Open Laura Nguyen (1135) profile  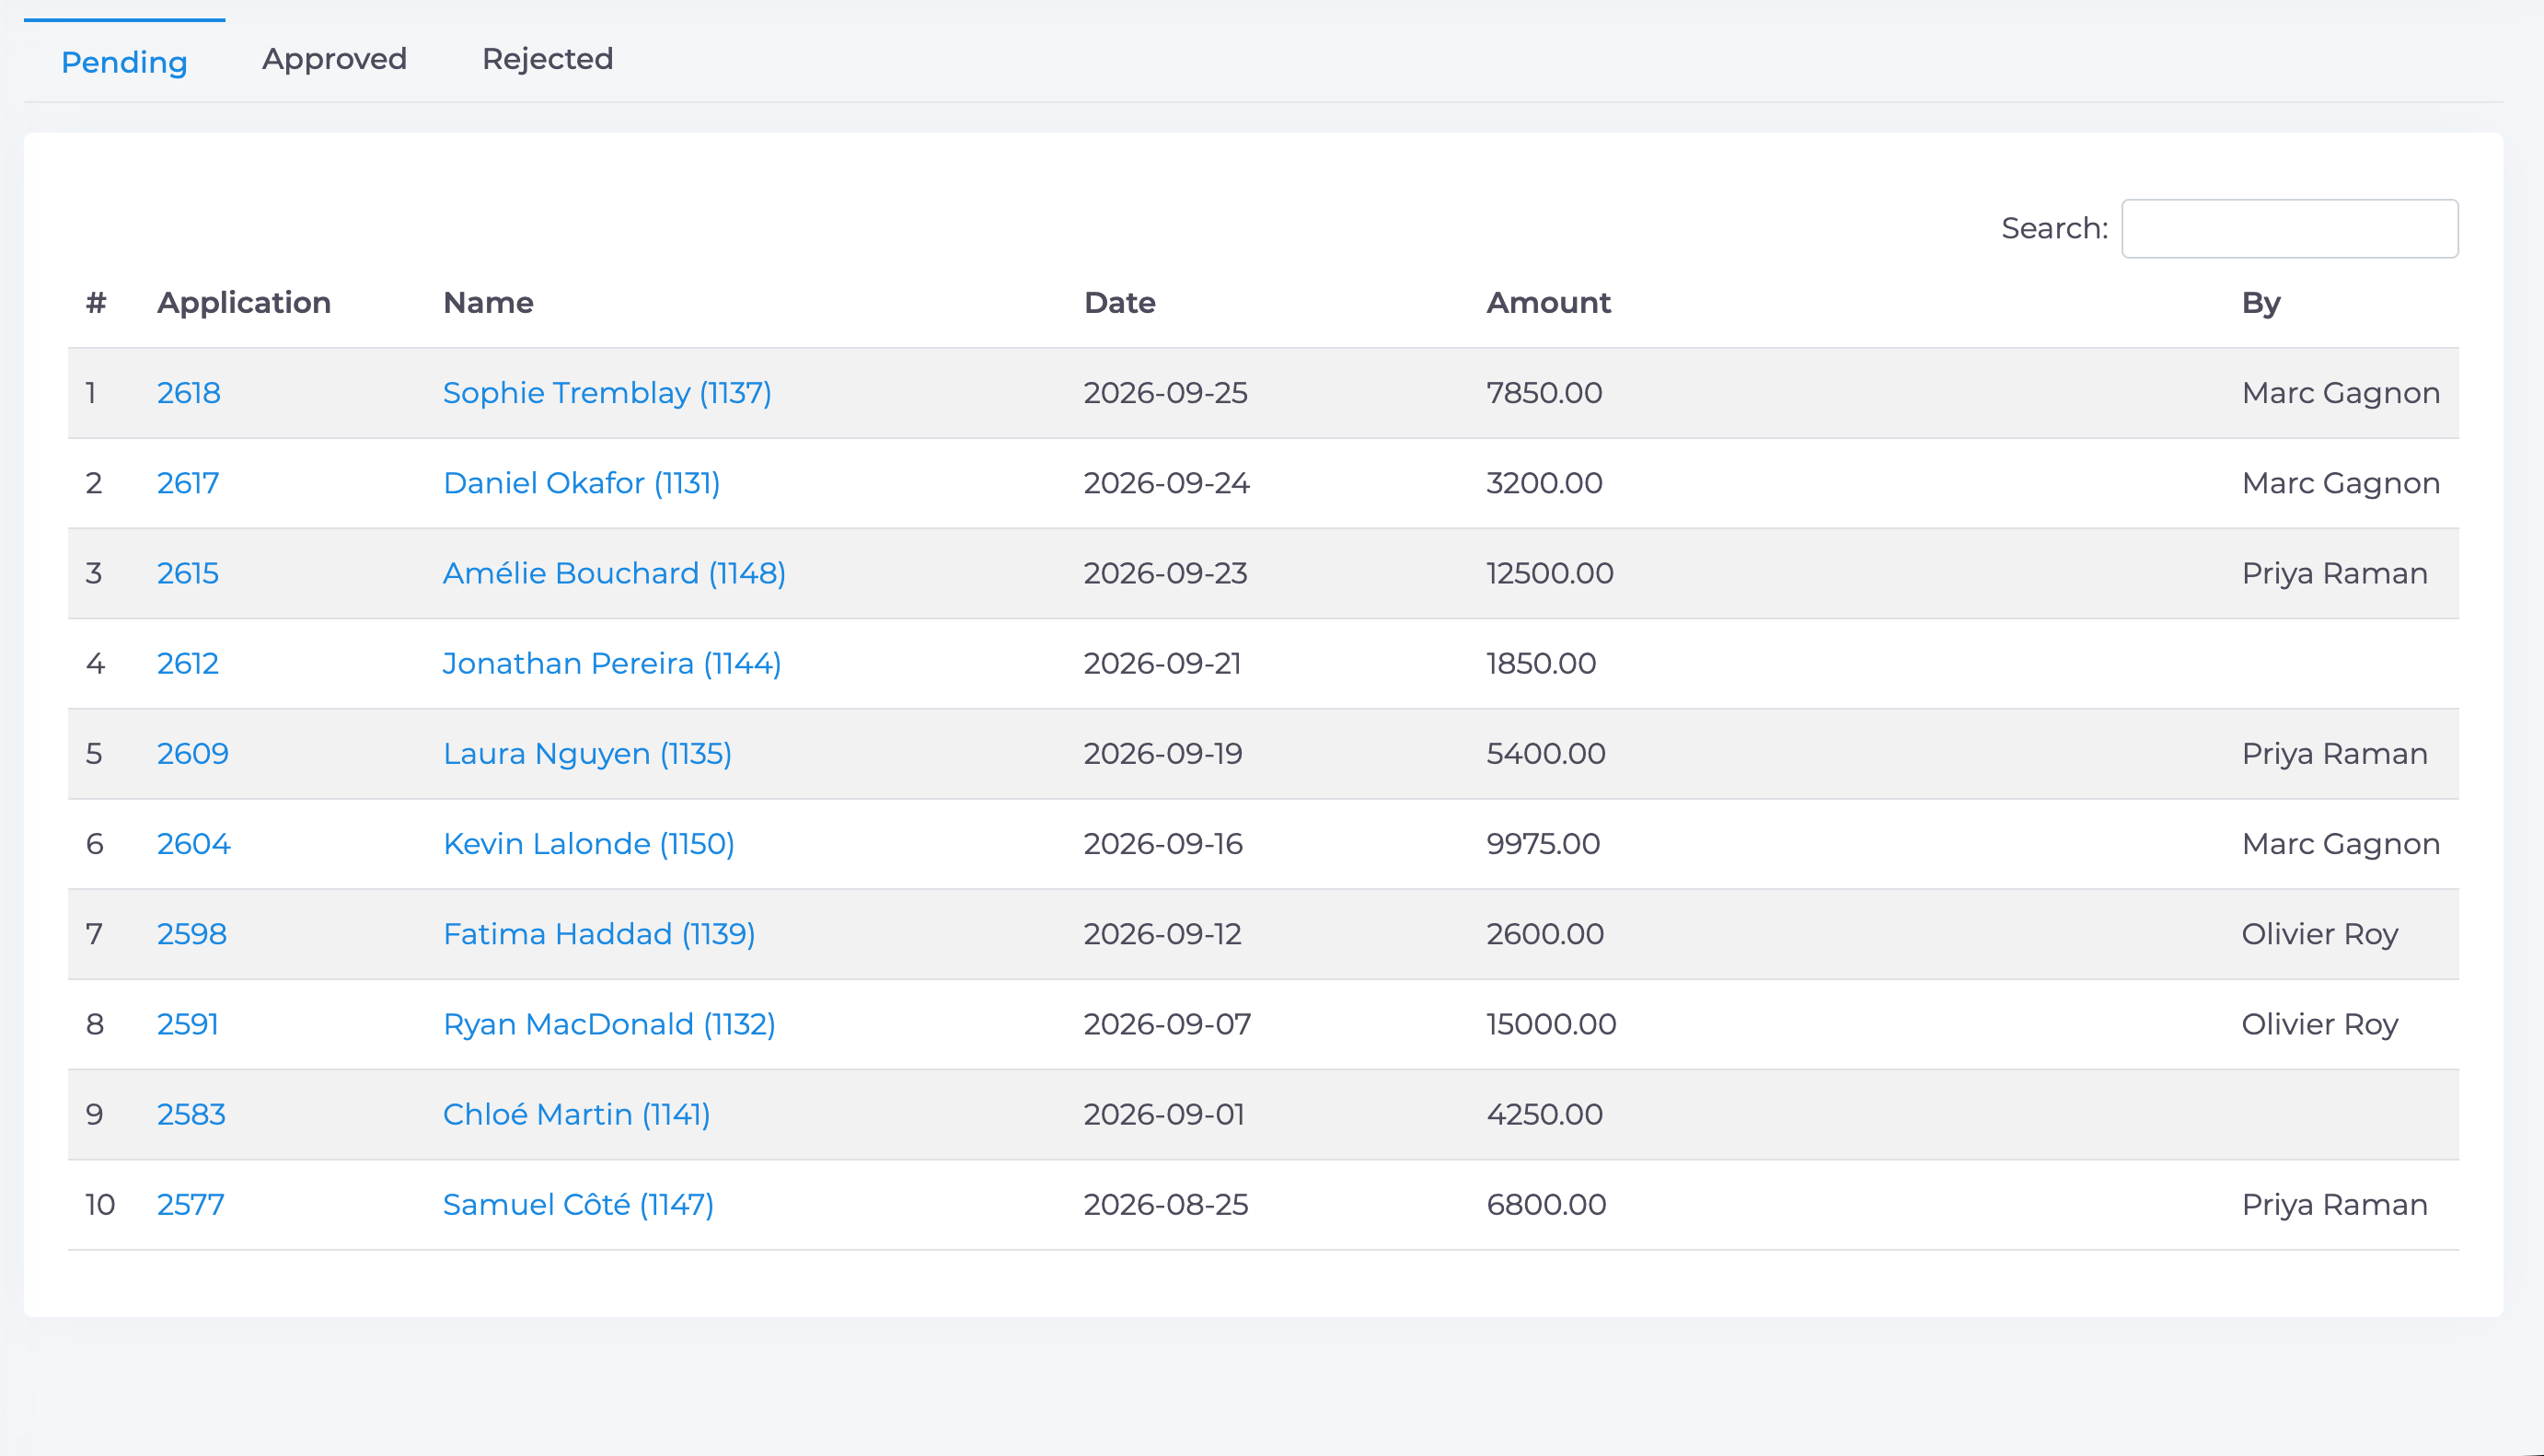tap(588, 754)
